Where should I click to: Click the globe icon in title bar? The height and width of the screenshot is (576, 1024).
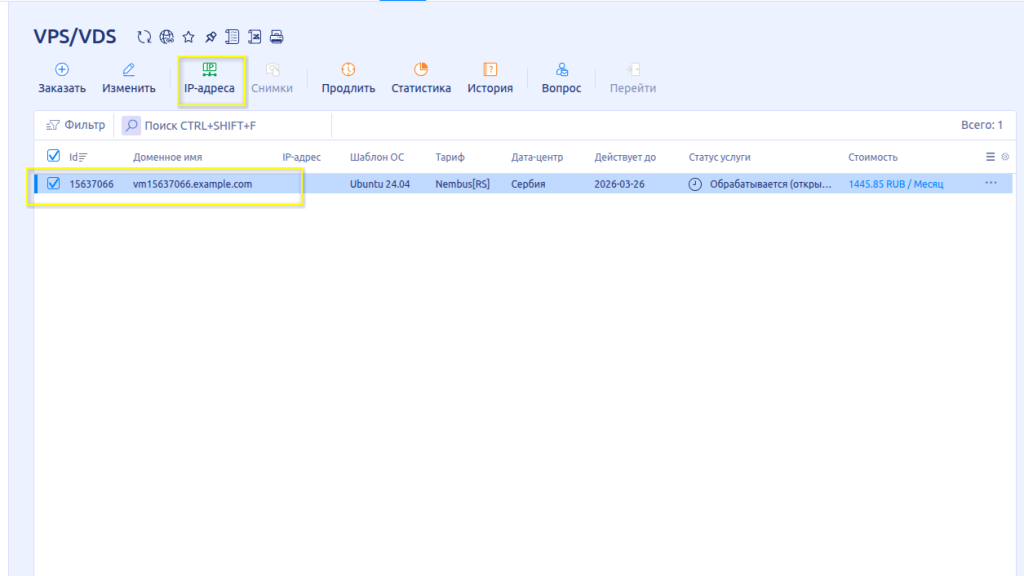pyautogui.click(x=167, y=38)
